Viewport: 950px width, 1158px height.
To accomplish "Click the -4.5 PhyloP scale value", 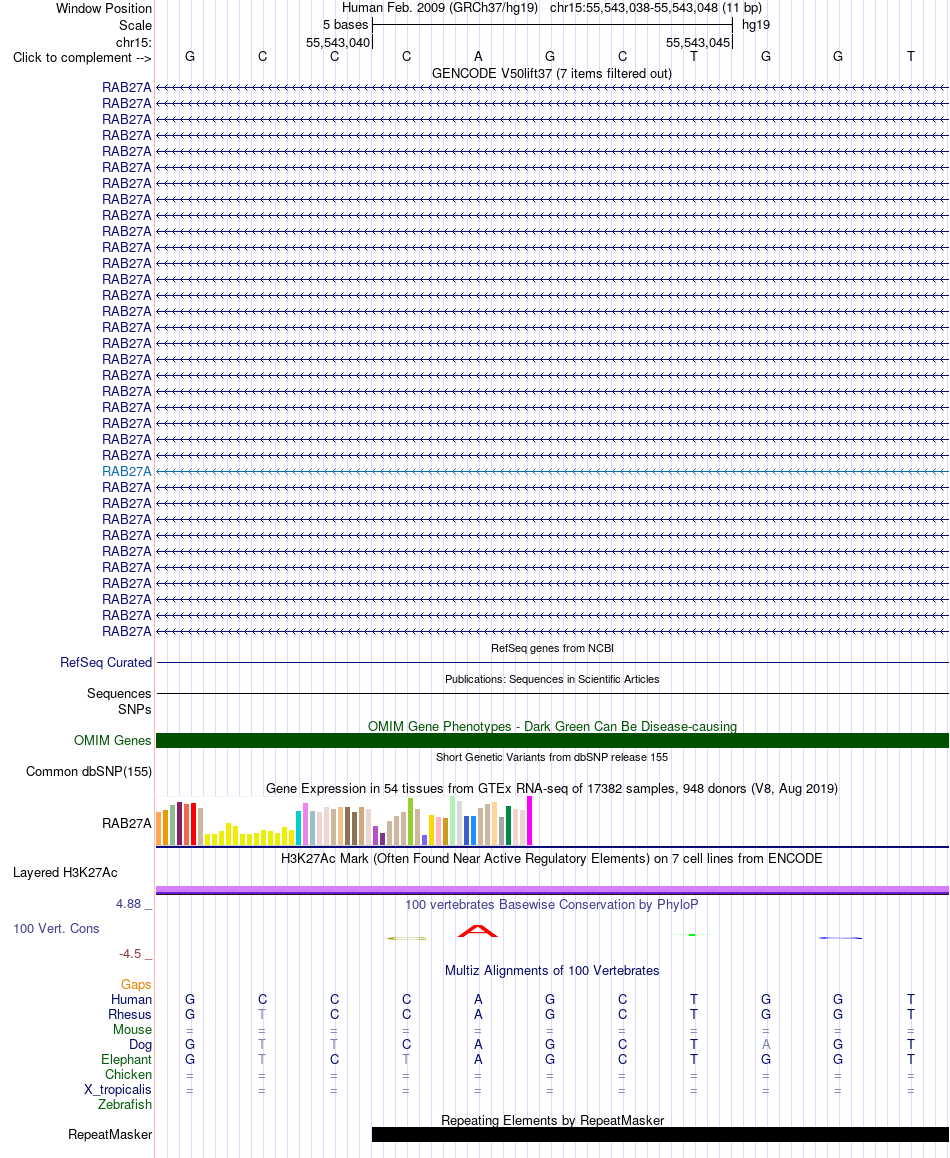I will pyautogui.click(x=130, y=953).
